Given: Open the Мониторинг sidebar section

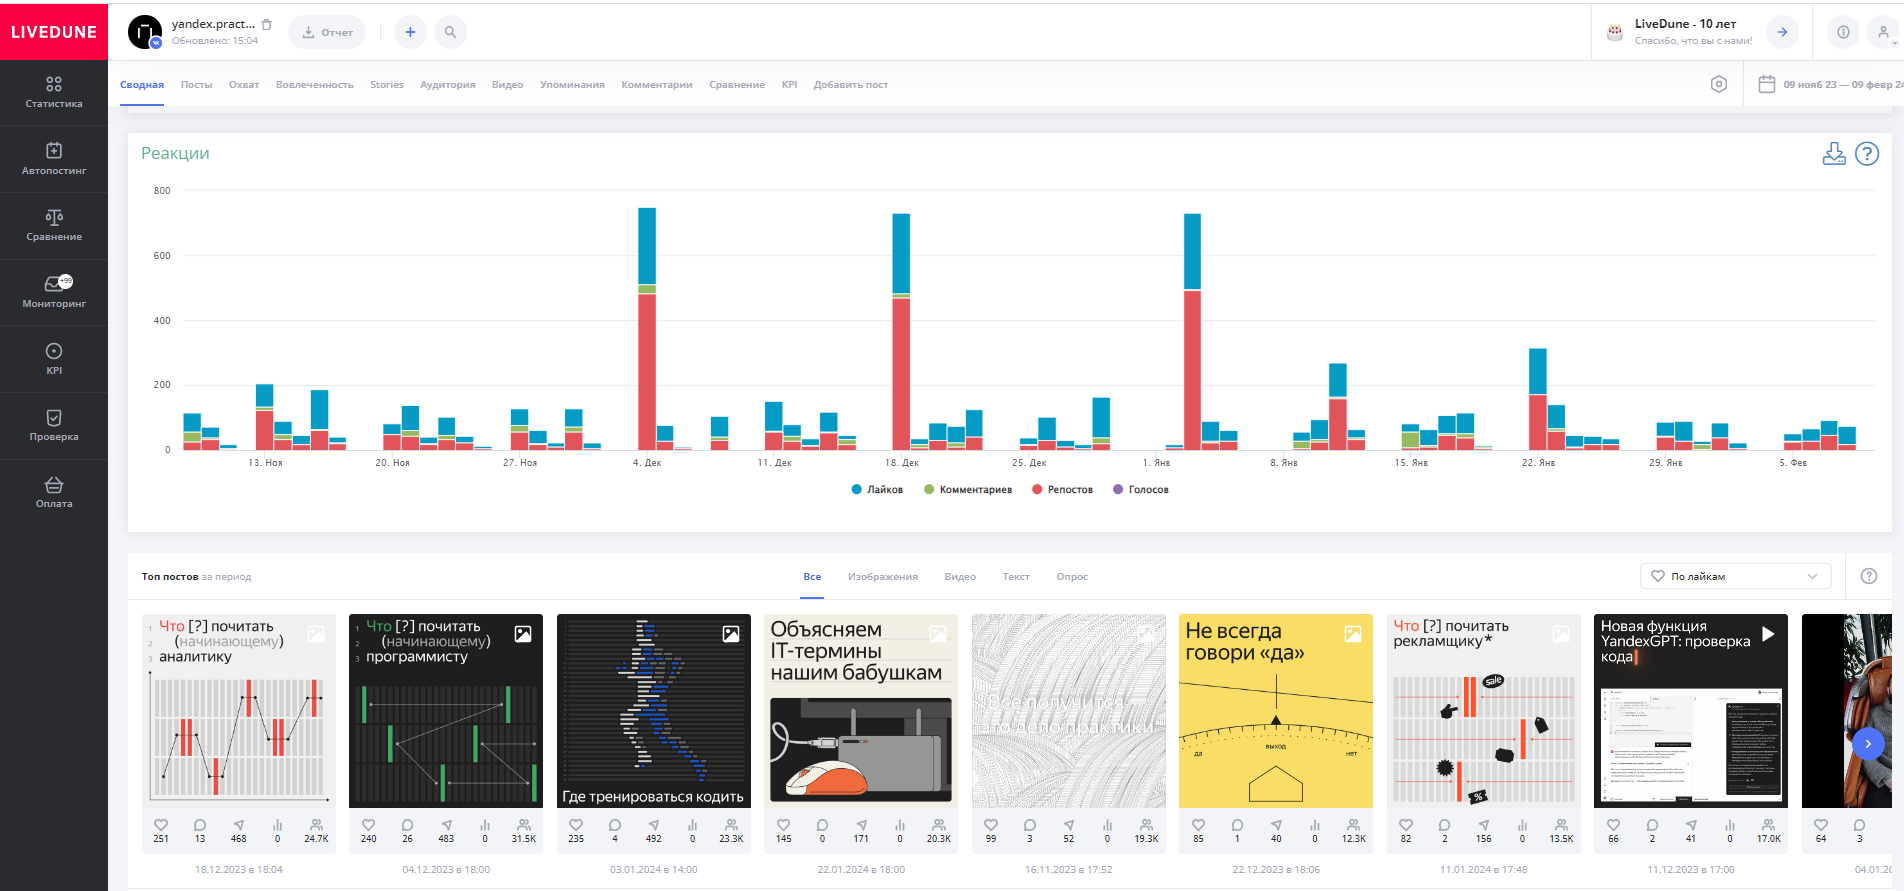Looking at the screenshot, I should 54,292.
